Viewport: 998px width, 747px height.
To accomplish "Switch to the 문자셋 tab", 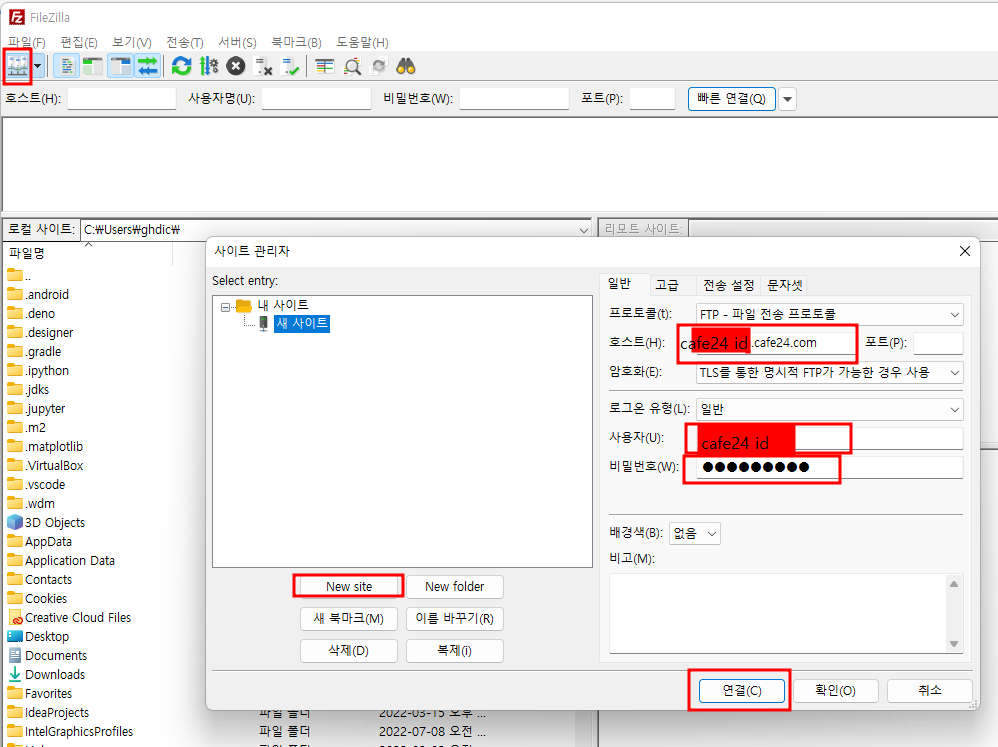I will (784, 285).
